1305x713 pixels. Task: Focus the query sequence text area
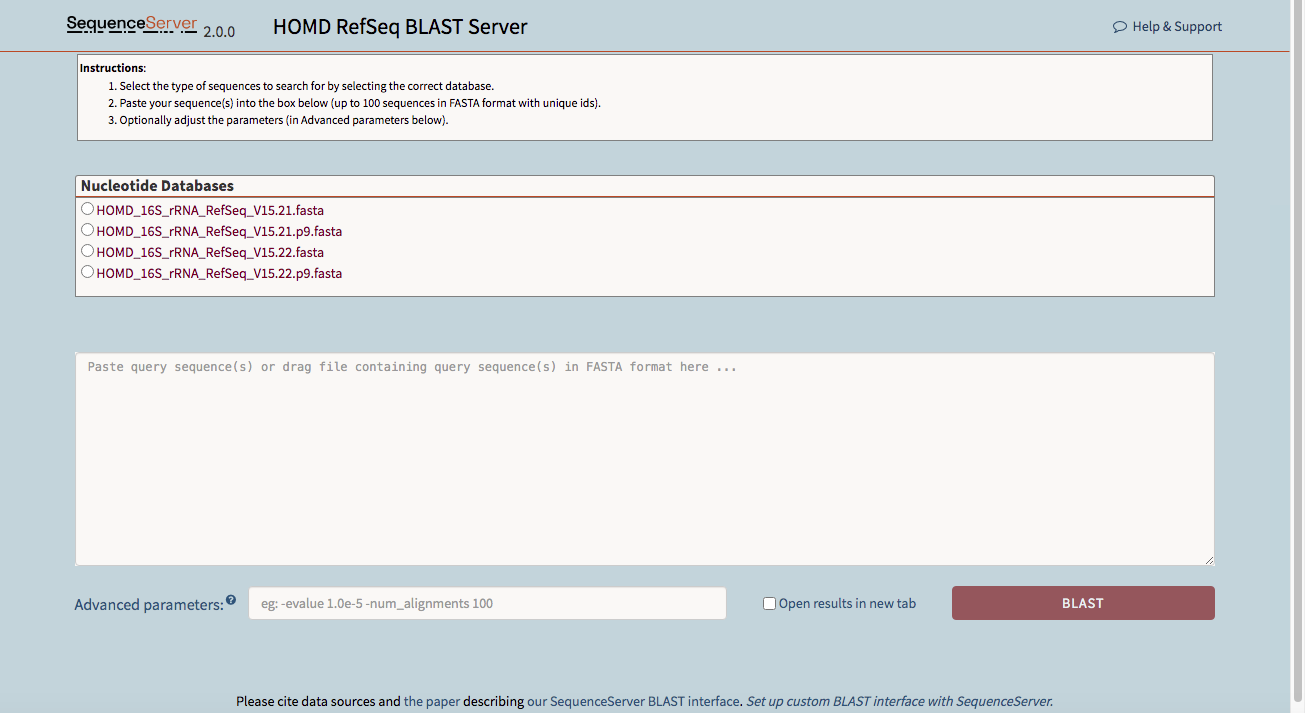click(x=644, y=458)
